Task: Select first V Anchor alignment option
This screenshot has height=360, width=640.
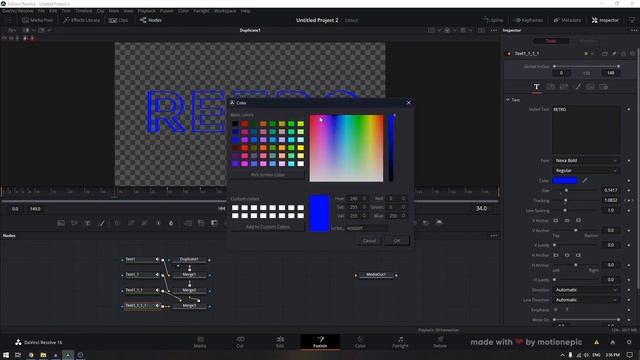Action: [556, 220]
